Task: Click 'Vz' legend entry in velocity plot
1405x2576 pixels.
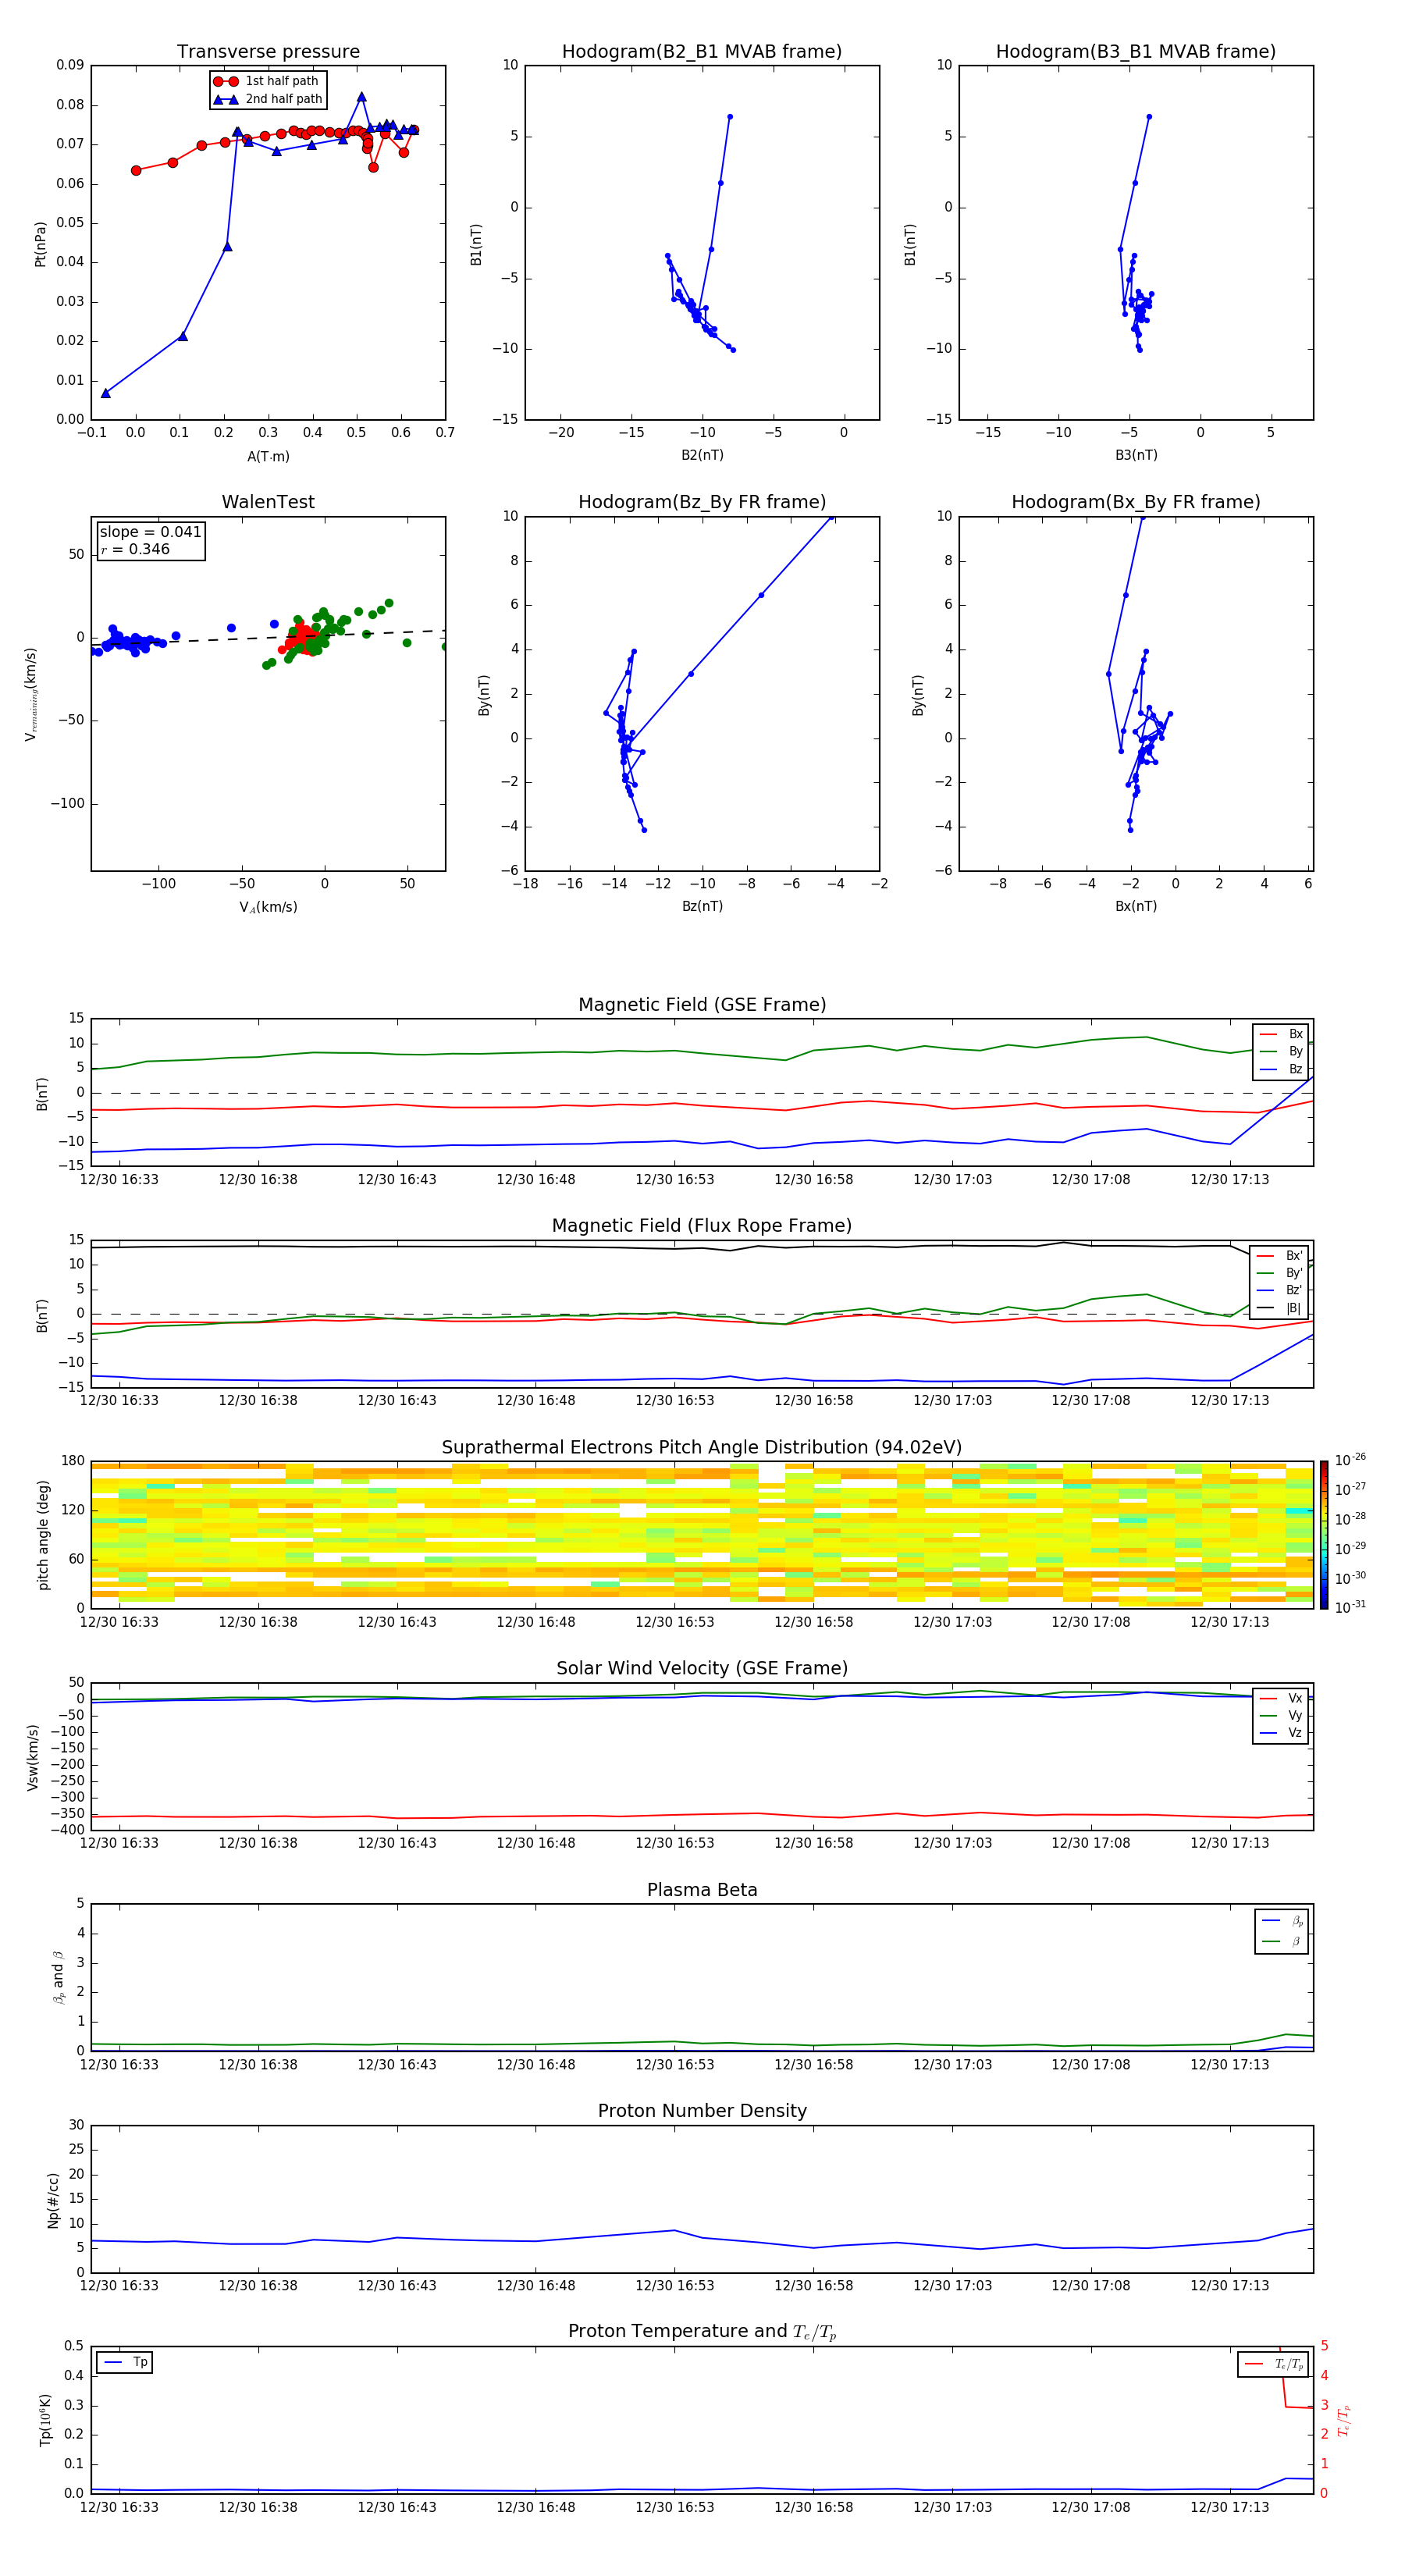Action: [x=1281, y=1733]
